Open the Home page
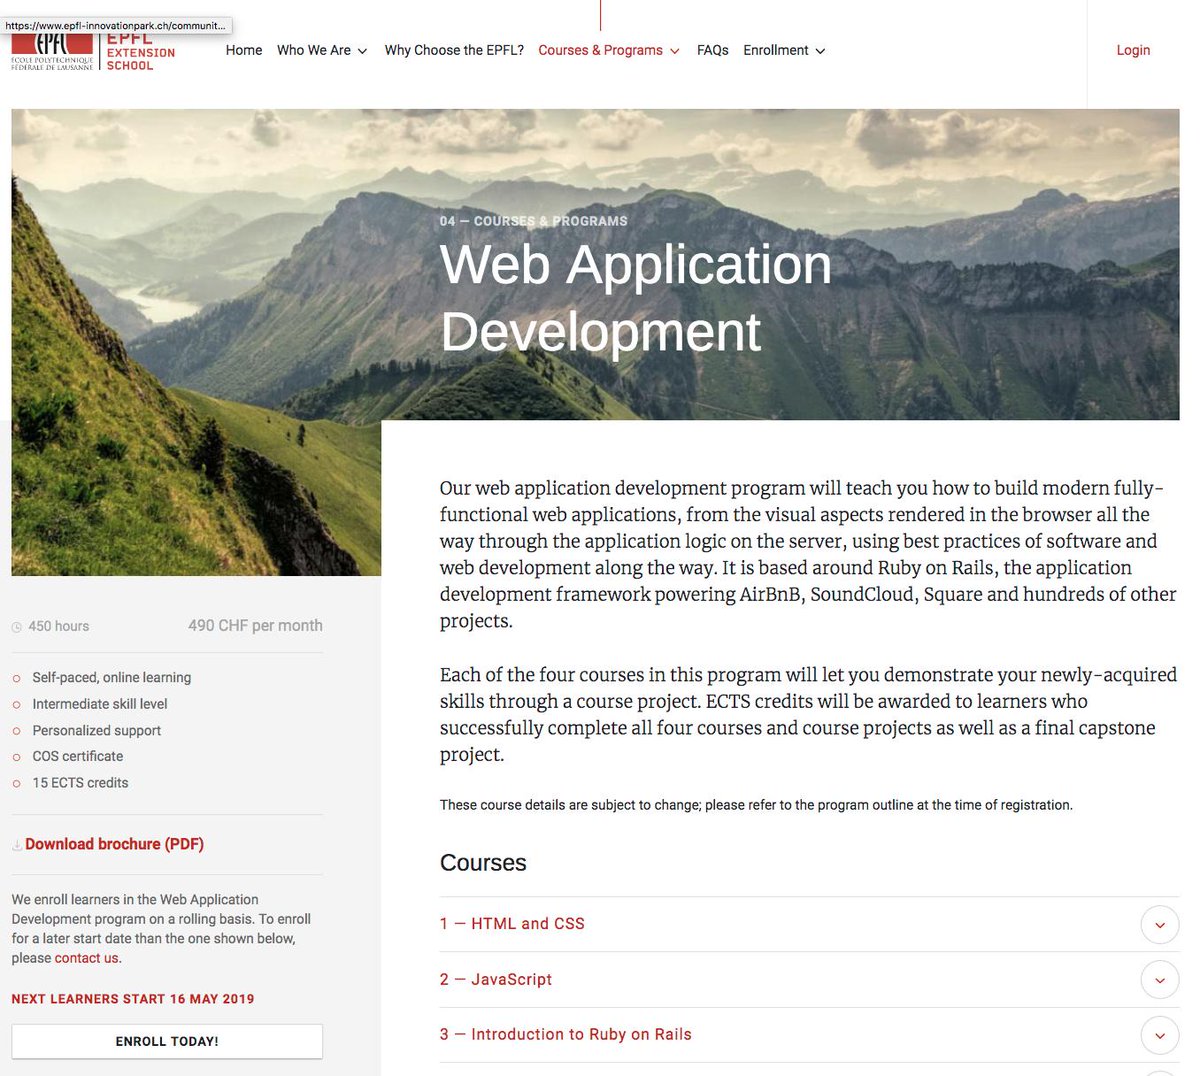 [244, 50]
